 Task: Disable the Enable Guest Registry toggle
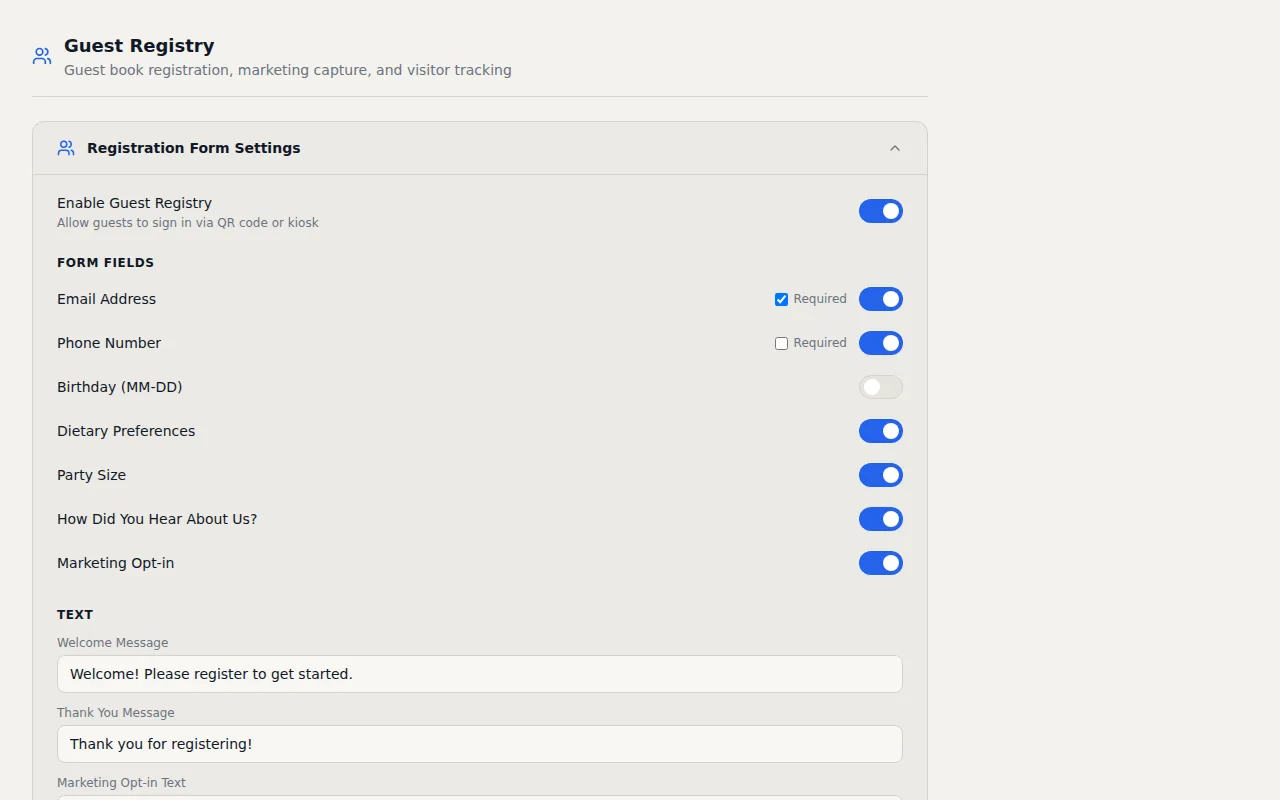pos(880,211)
